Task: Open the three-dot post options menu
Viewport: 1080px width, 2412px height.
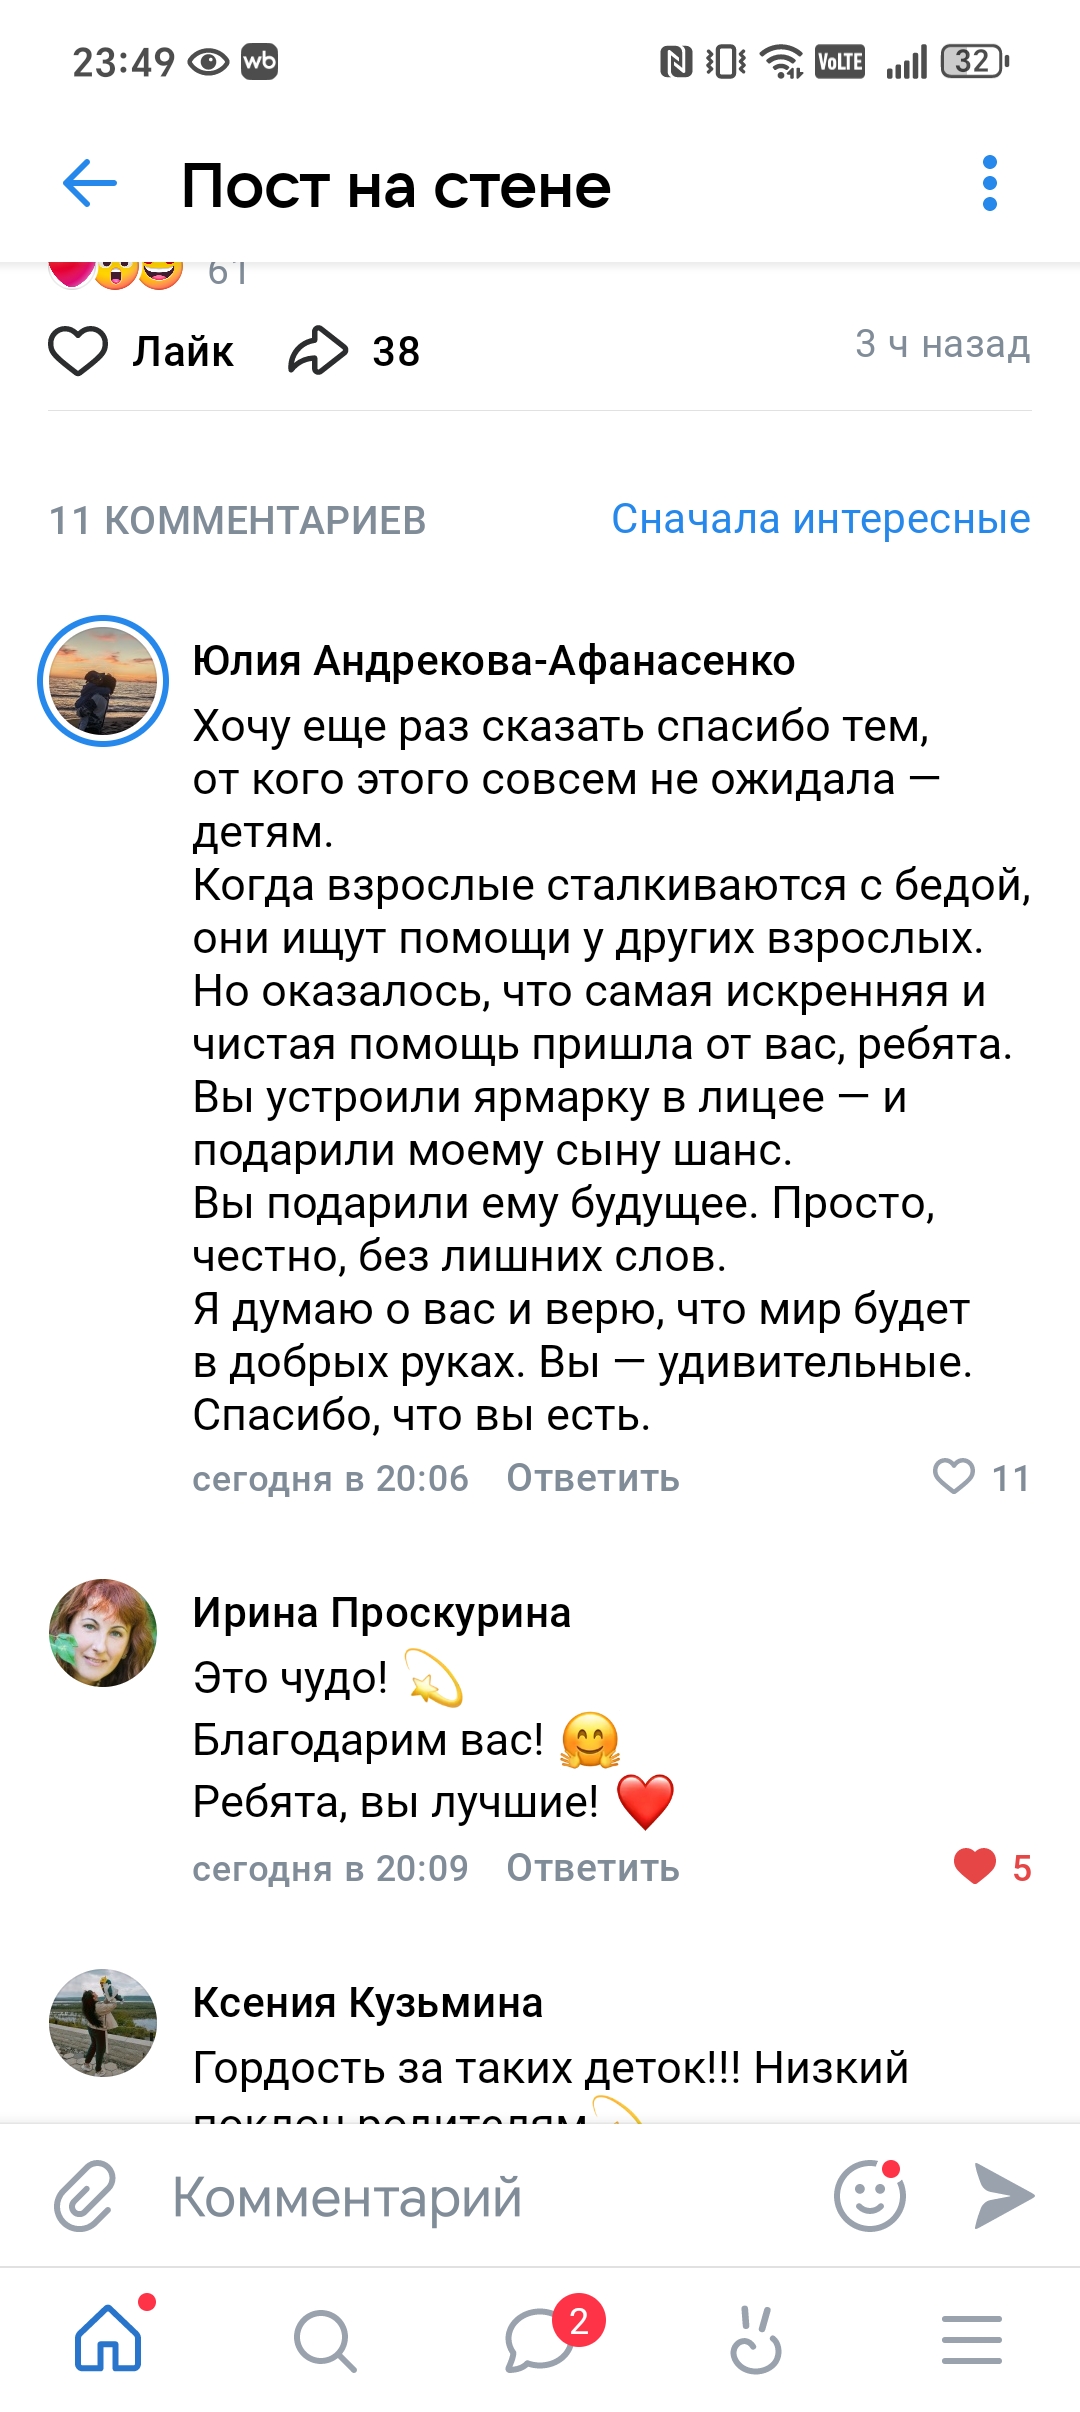Action: tap(989, 184)
